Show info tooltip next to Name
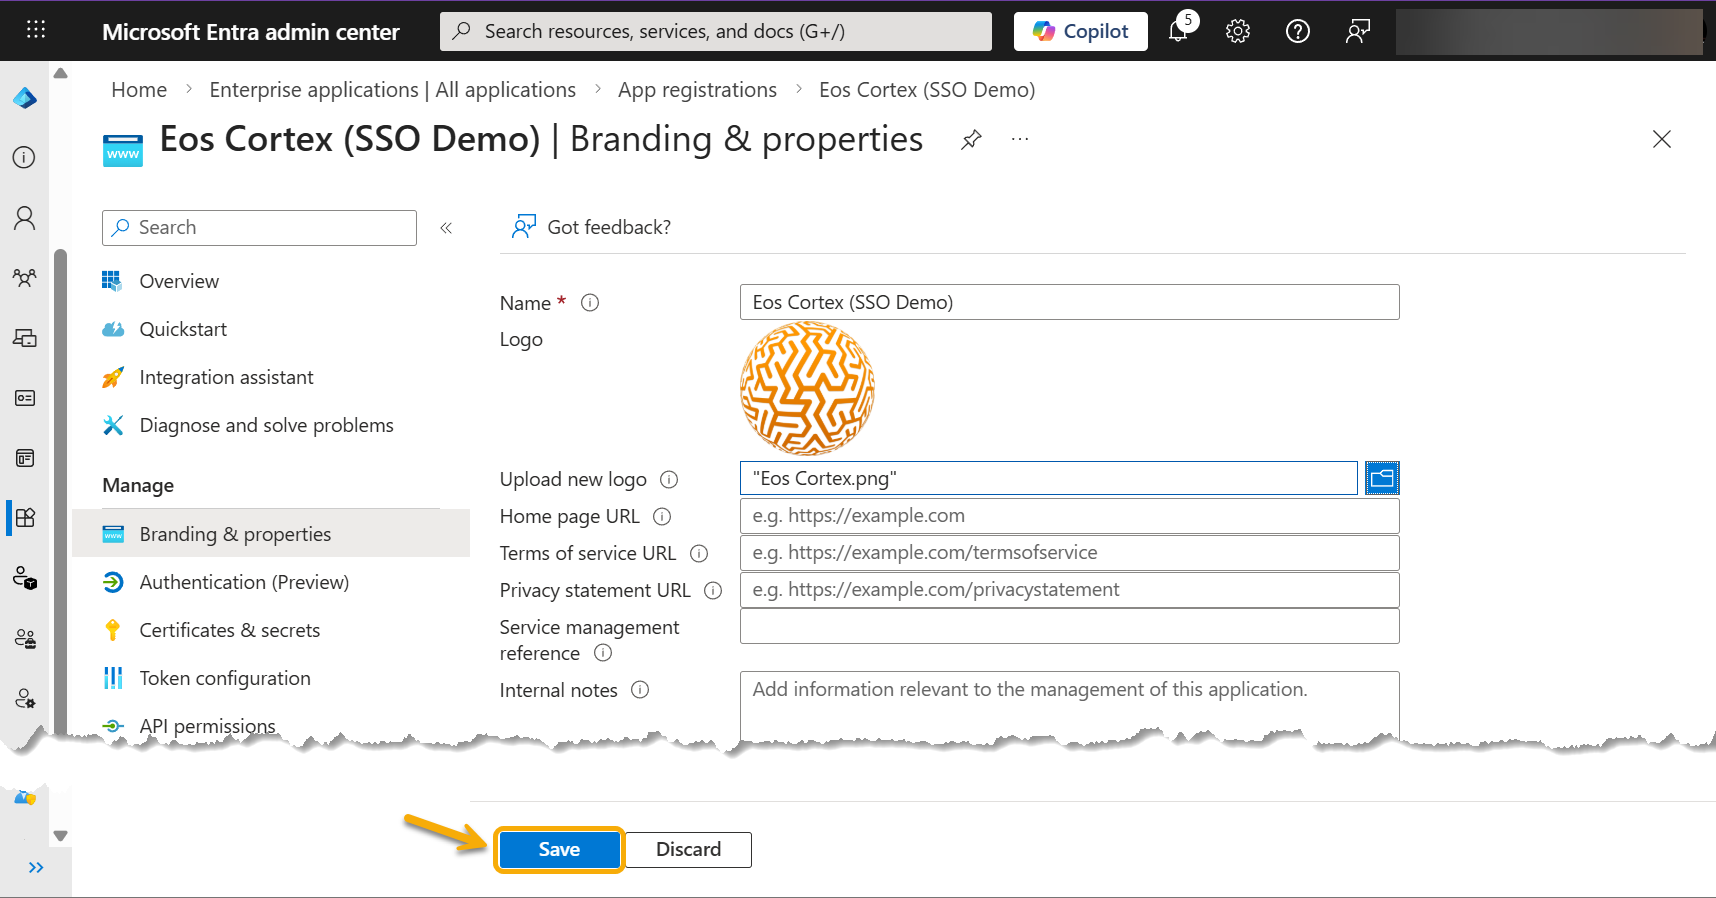1716x898 pixels. pyautogui.click(x=590, y=303)
